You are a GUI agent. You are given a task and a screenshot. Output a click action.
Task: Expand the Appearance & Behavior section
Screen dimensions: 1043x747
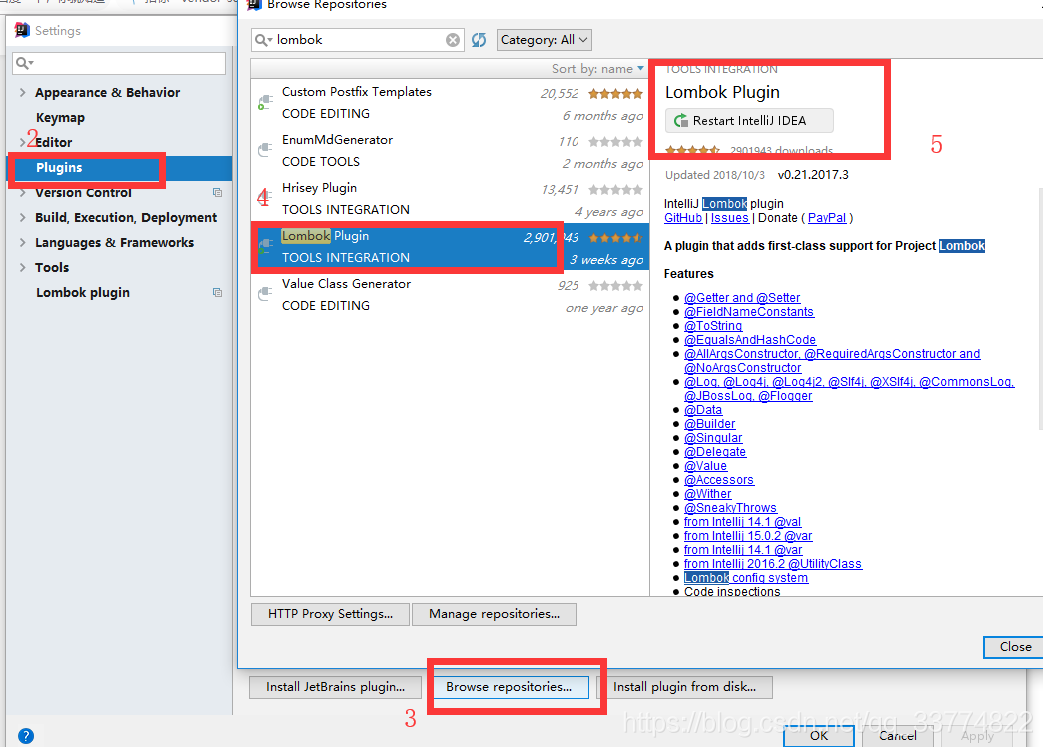[x=20, y=92]
